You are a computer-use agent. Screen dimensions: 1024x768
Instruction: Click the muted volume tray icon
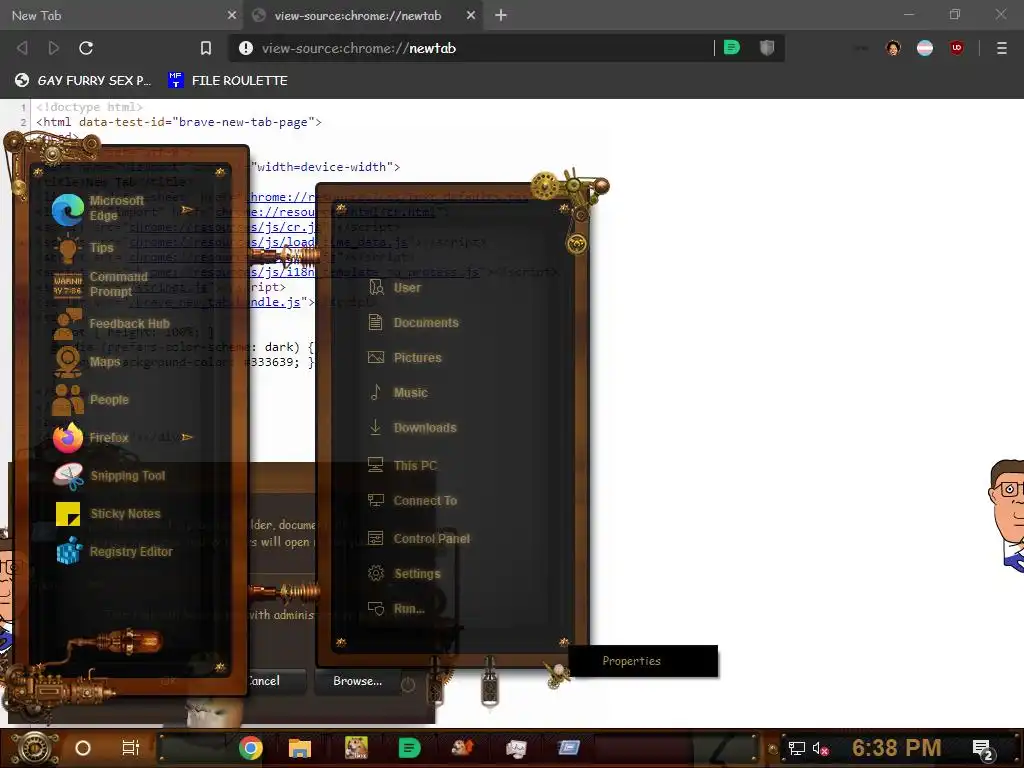point(821,748)
